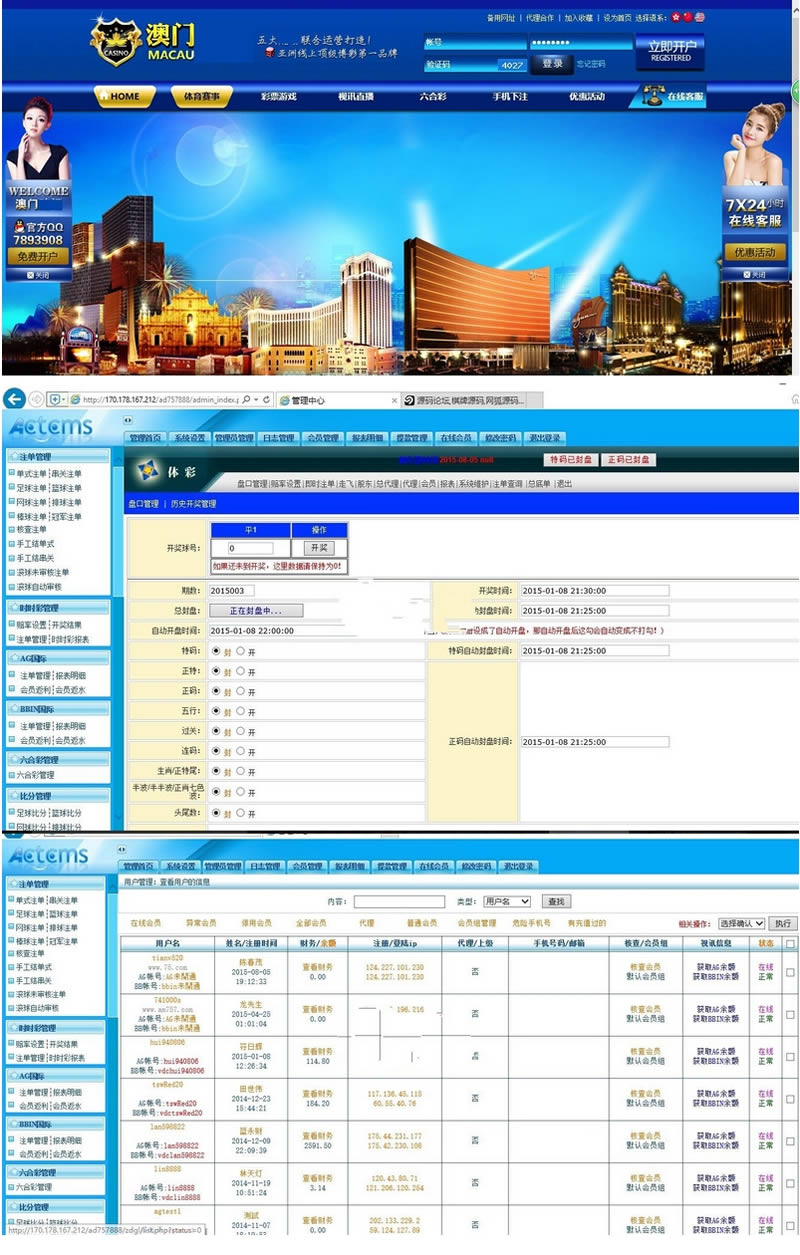Click the 体彩 blue star icon
Image resolution: width=800 pixels, height=1255 pixels.
tap(148, 468)
